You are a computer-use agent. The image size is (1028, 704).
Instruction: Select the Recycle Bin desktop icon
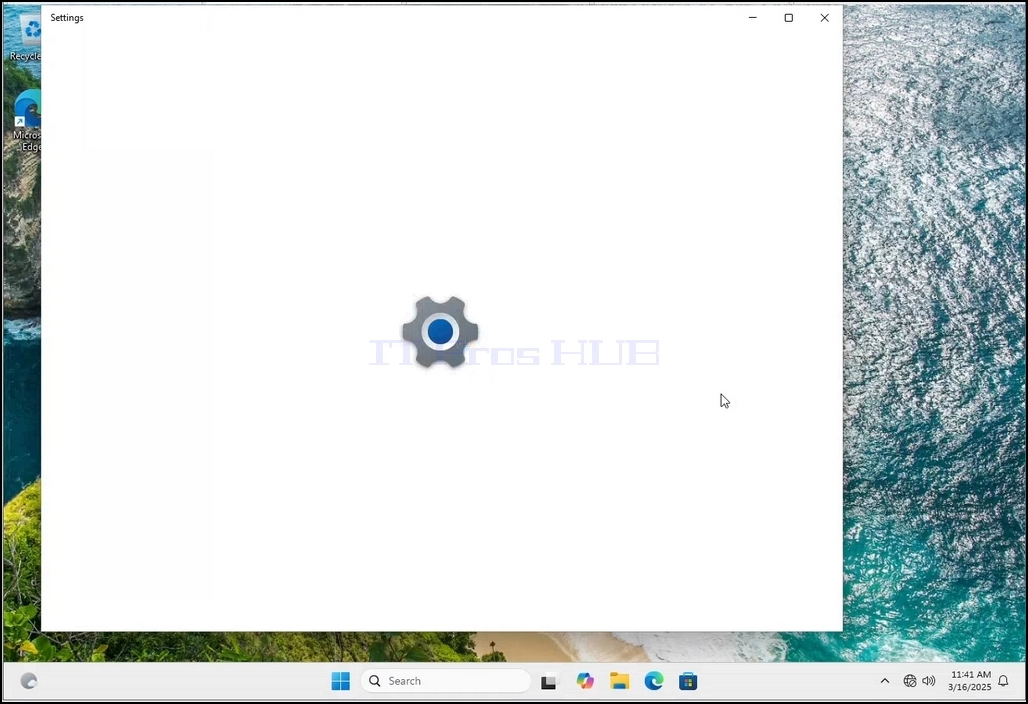tap(26, 38)
